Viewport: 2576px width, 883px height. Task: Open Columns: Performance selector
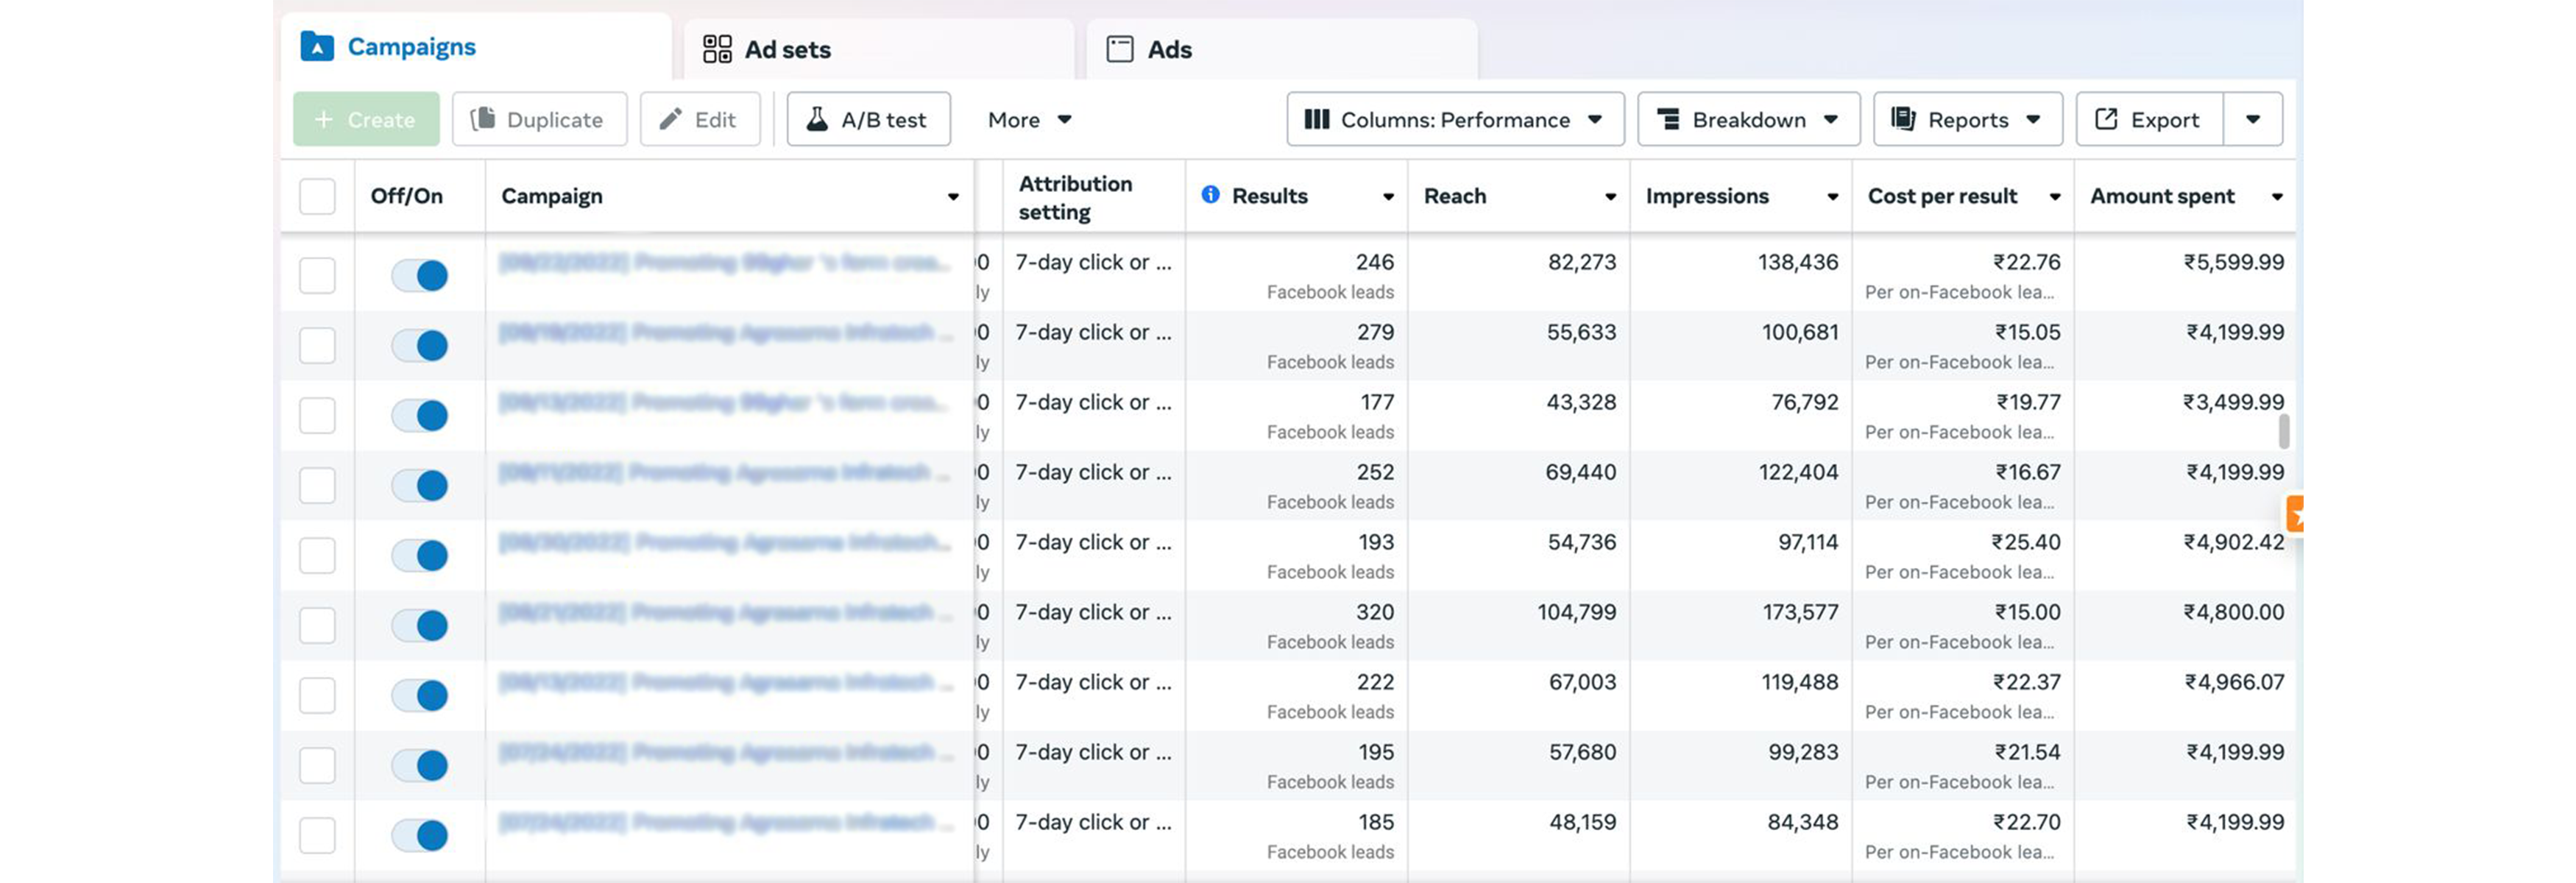click(x=1454, y=120)
